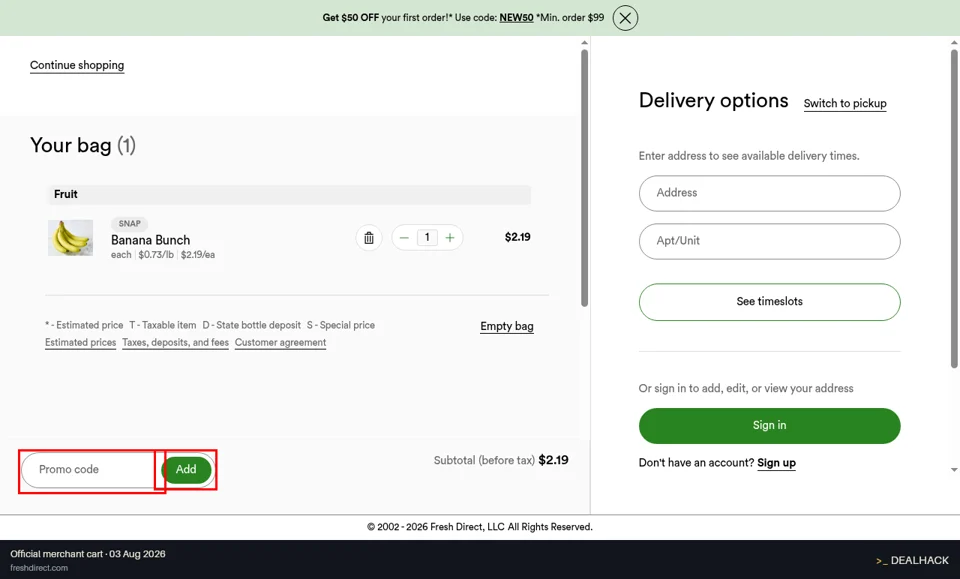Click the green Add promo button

coord(186,469)
